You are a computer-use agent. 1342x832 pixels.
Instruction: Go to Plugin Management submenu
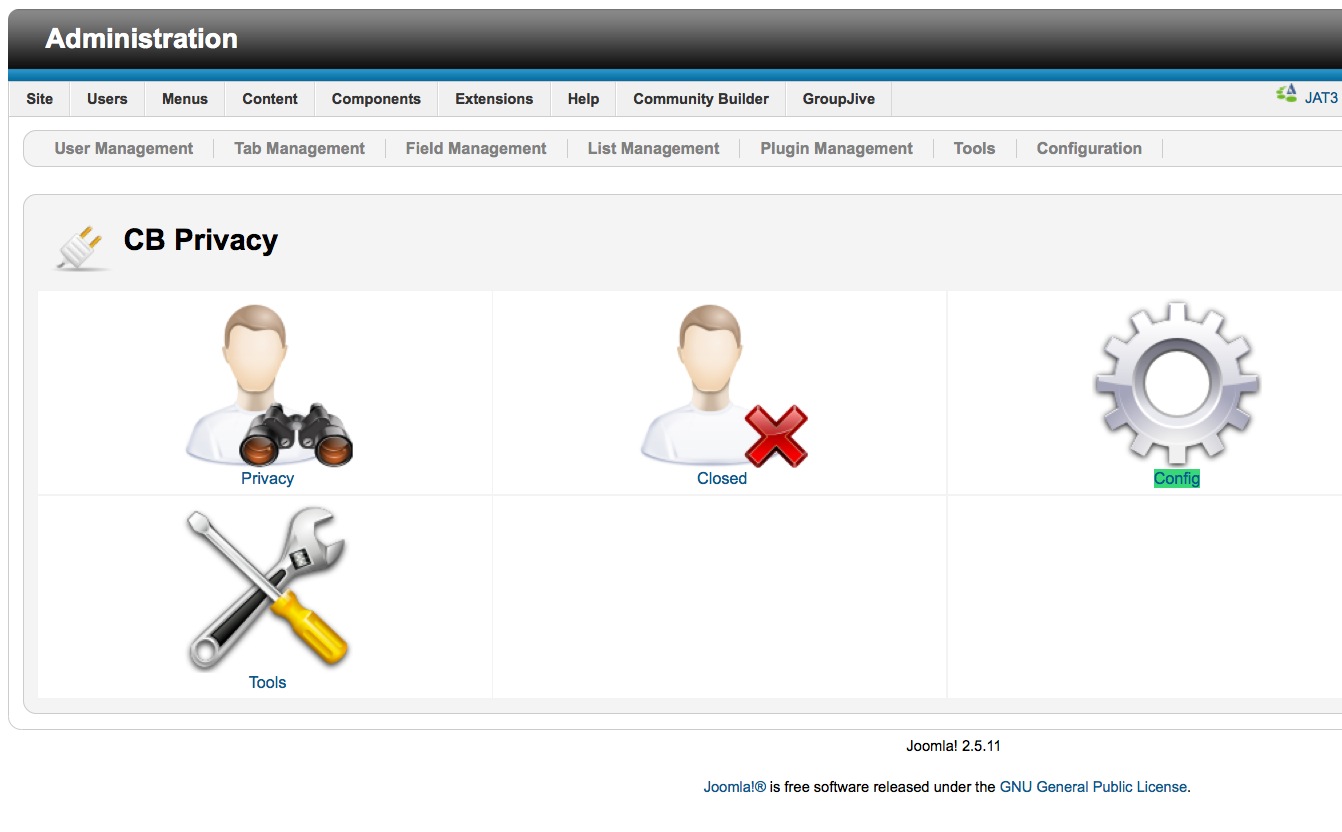pos(836,148)
